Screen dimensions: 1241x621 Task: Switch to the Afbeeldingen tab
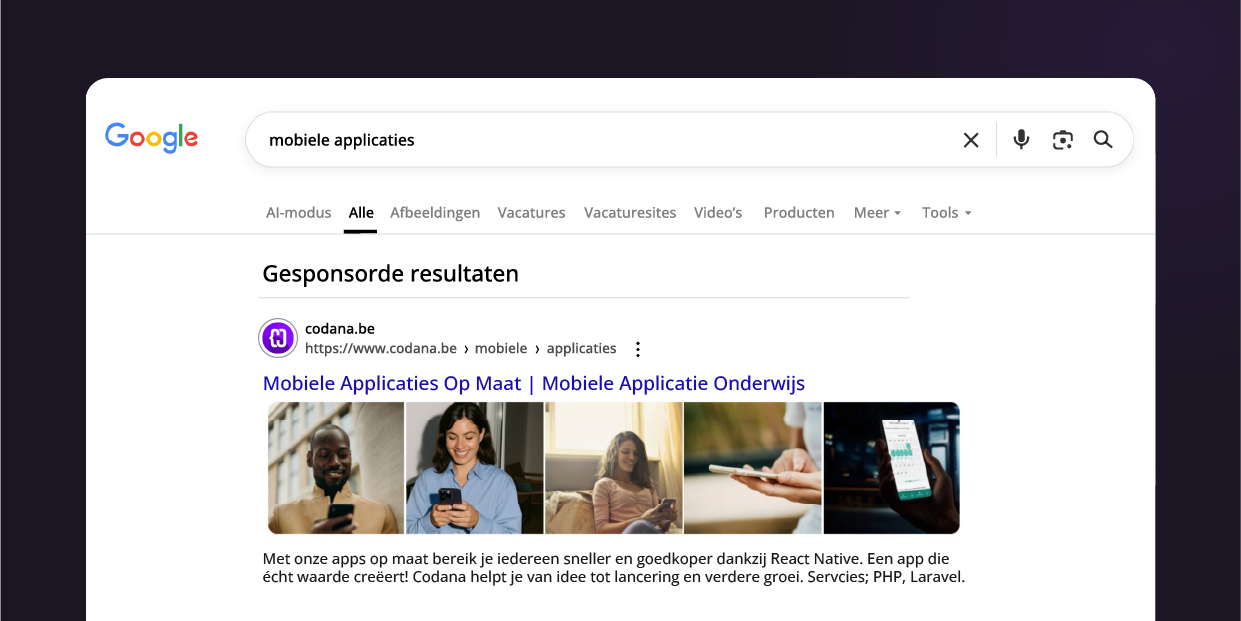click(435, 212)
